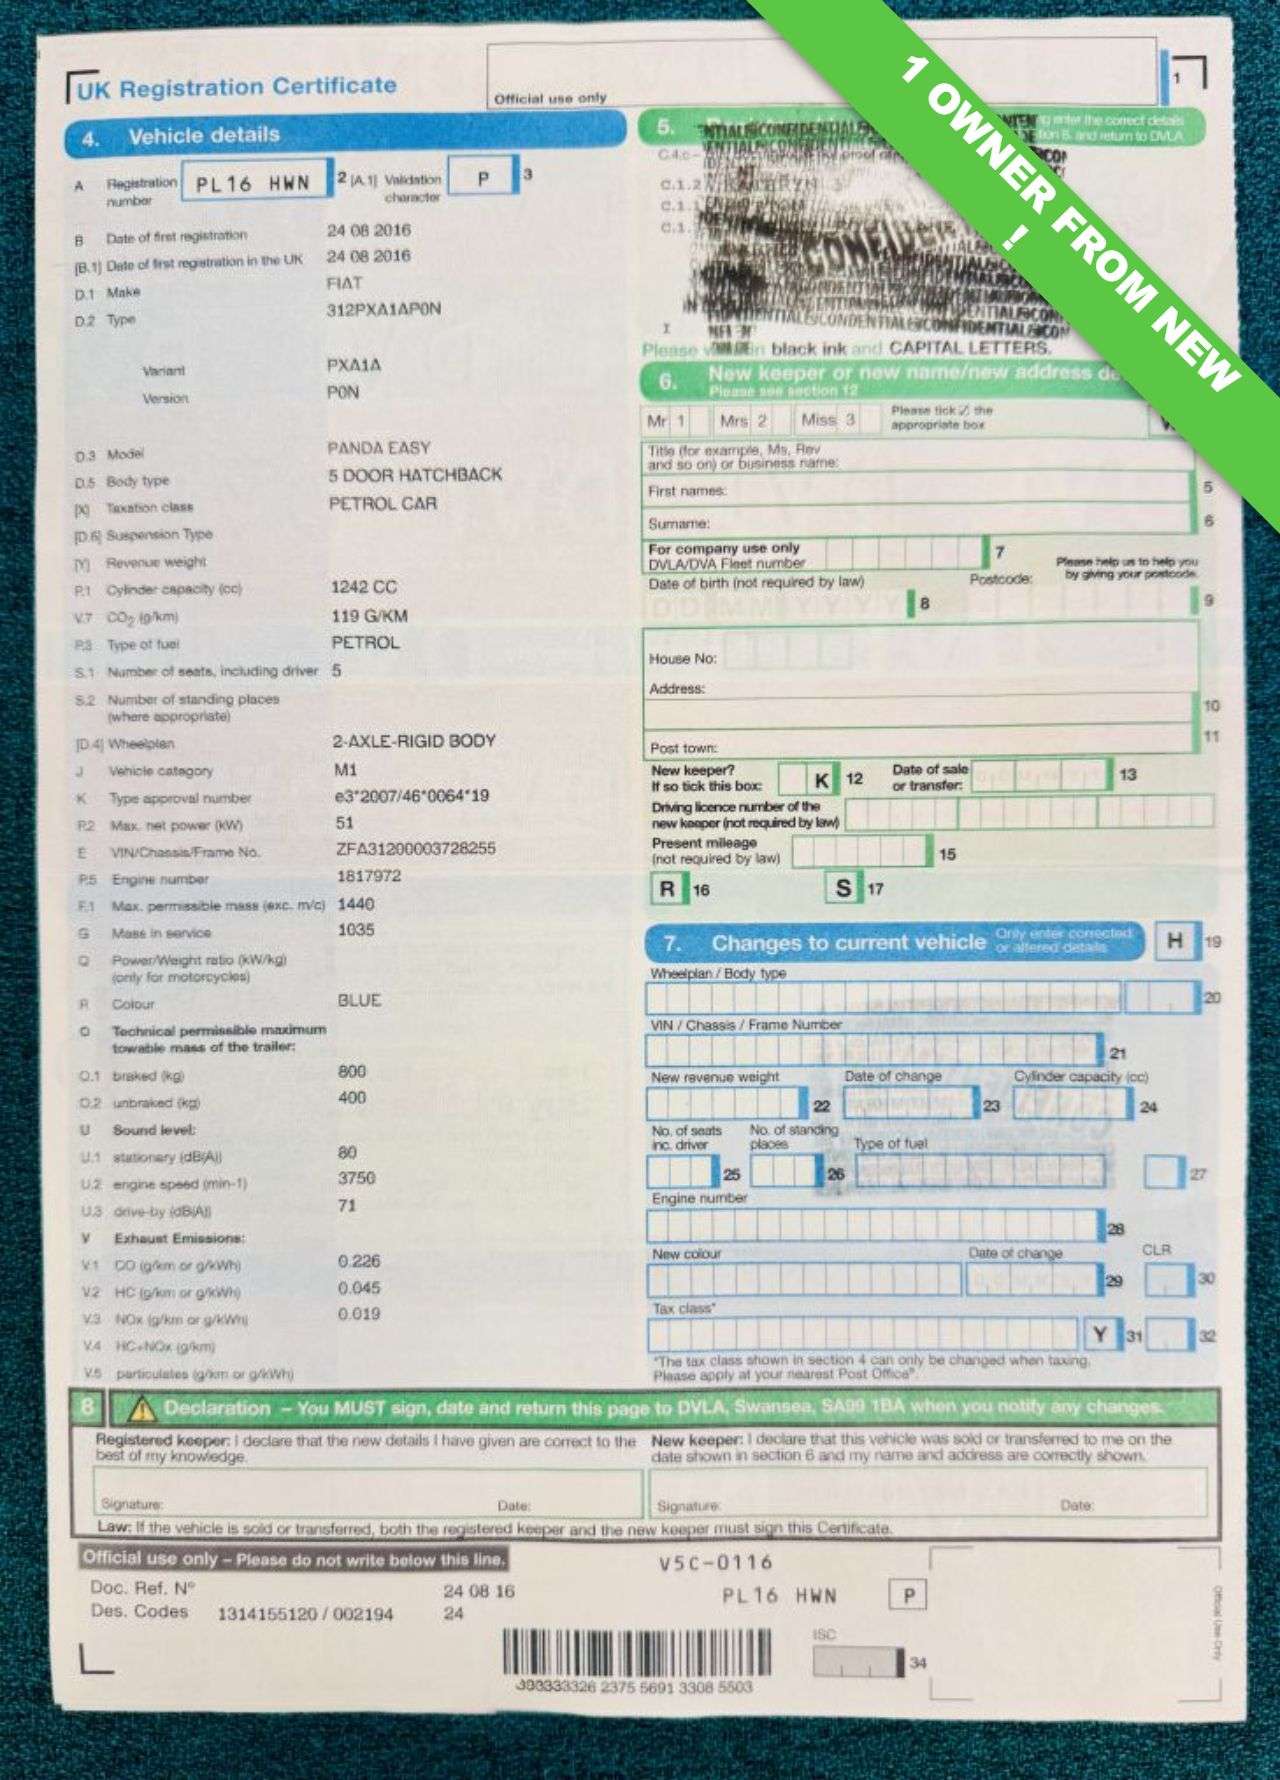
Task: Click the Validation character box showing P
Action: point(483,179)
